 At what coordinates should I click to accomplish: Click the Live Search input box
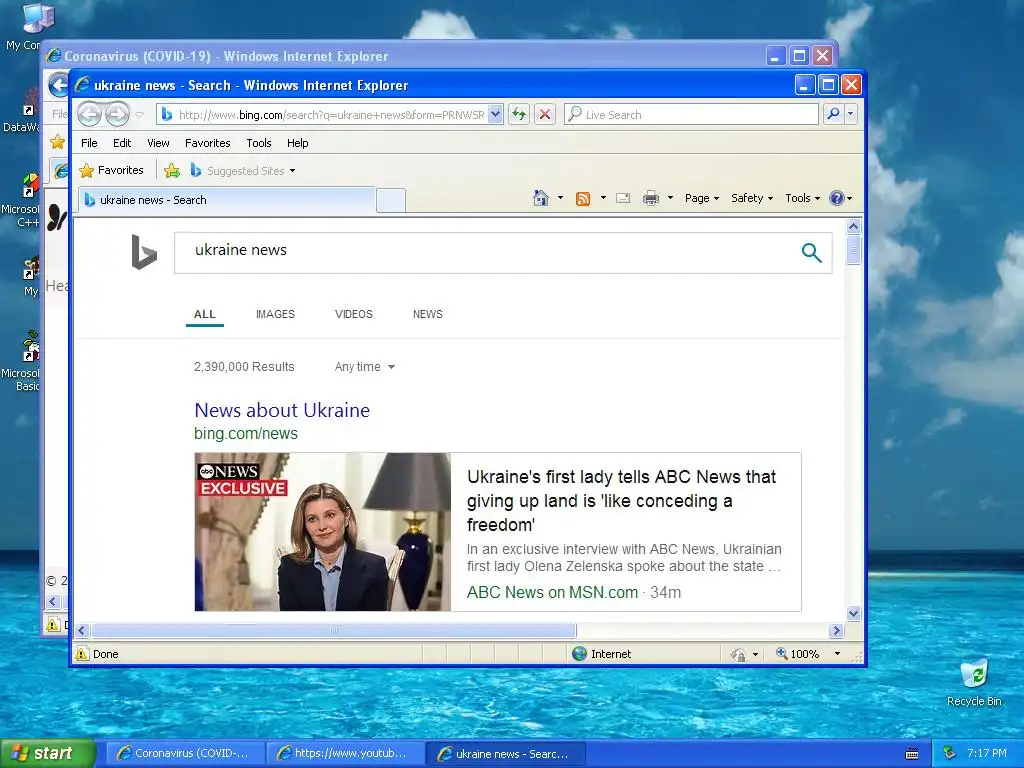[x=691, y=115]
